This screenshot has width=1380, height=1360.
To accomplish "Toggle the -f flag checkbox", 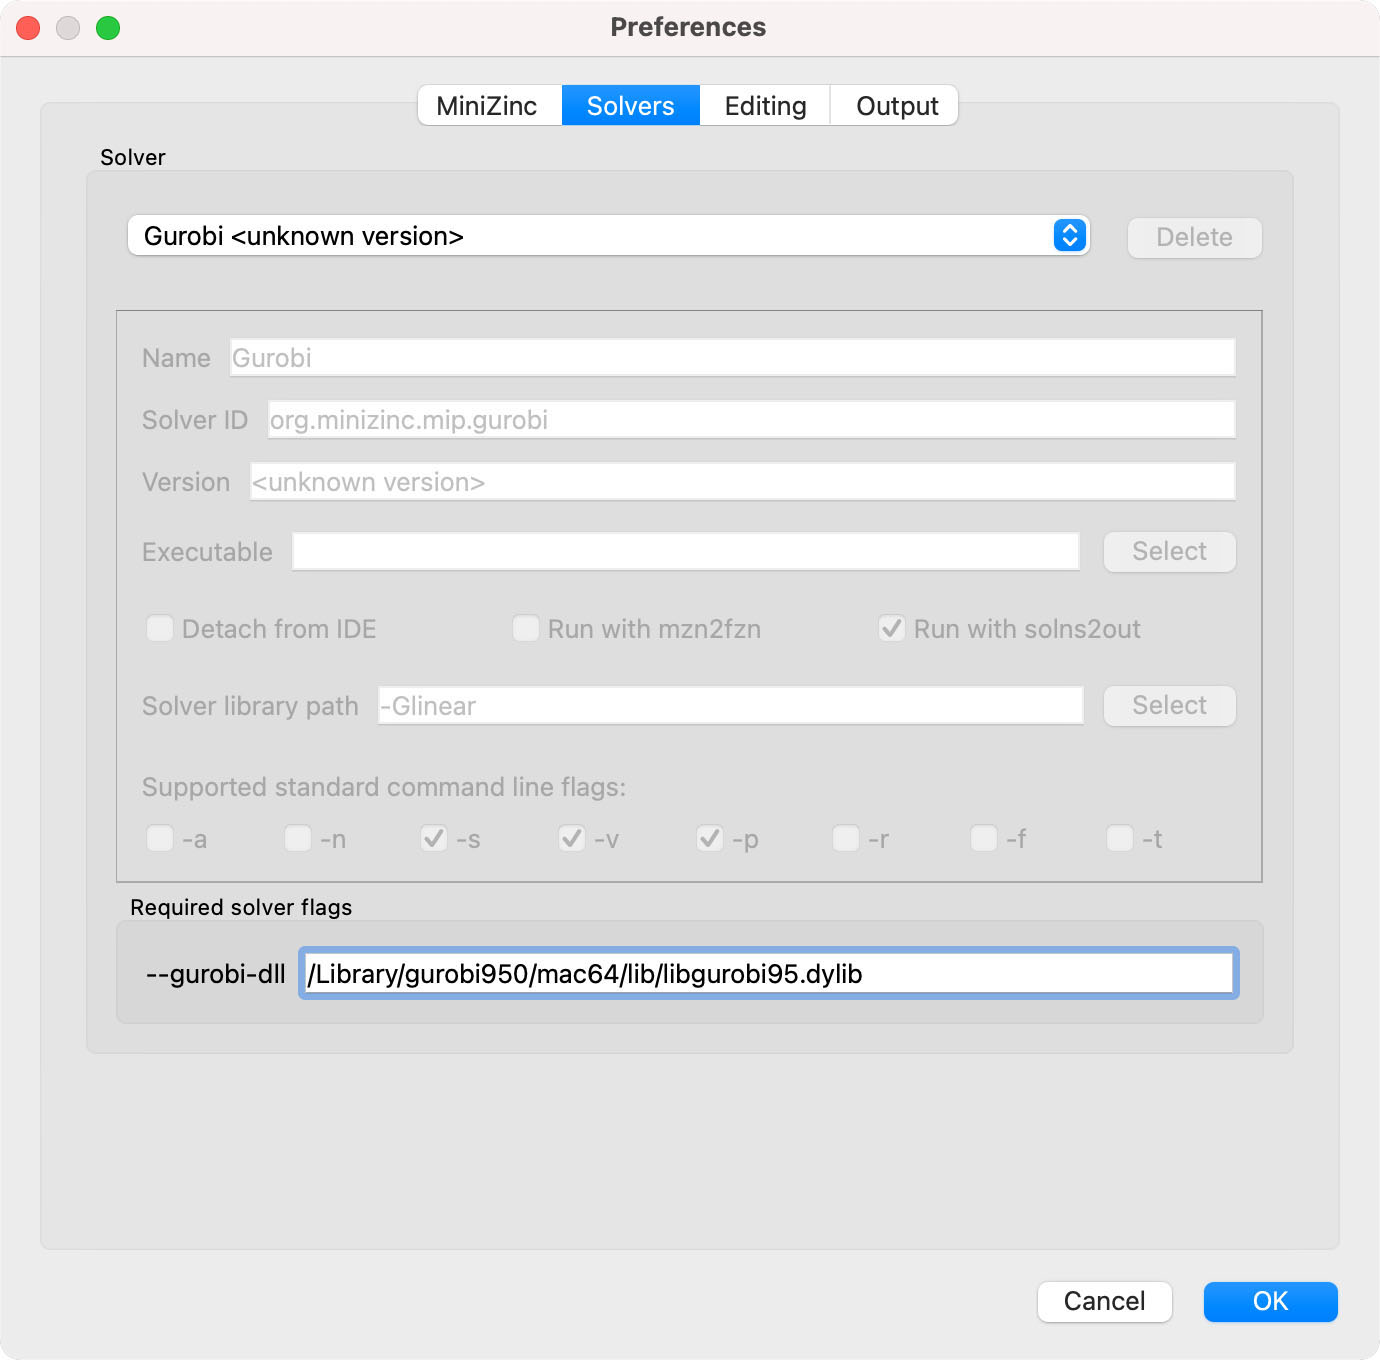I will coord(984,838).
